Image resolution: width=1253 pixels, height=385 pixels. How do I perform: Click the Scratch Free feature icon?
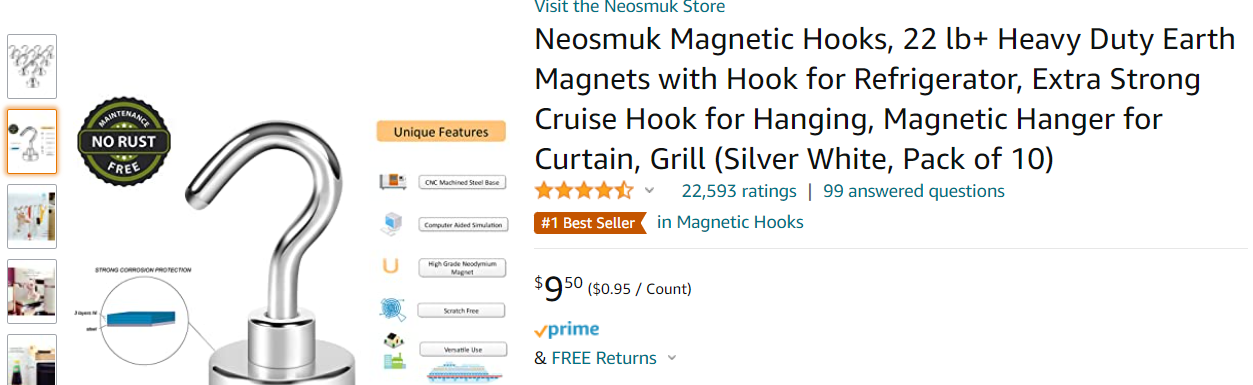(x=392, y=308)
